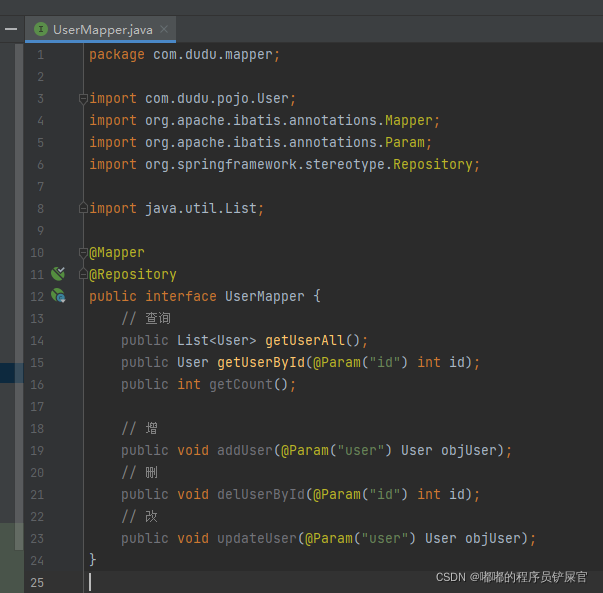Image resolution: width=603 pixels, height=593 pixels.
Task: Collapse the import block fold at line 3
Action: (x=83, y=99)
